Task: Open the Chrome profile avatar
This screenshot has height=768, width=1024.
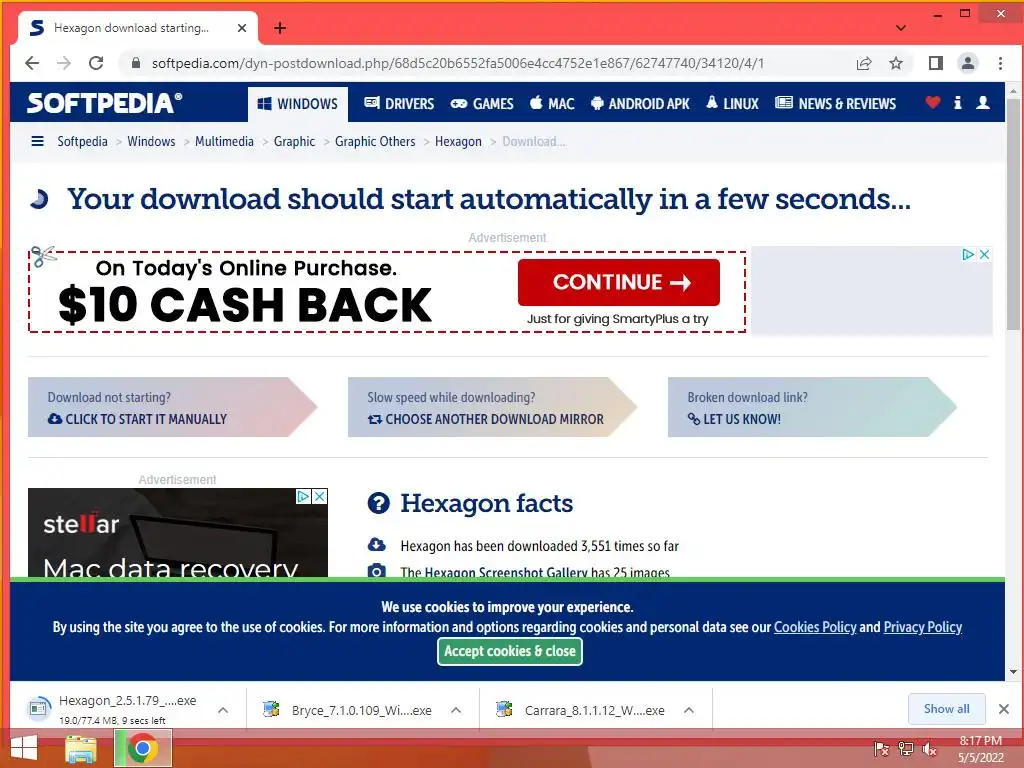Action: pos(967,63)
